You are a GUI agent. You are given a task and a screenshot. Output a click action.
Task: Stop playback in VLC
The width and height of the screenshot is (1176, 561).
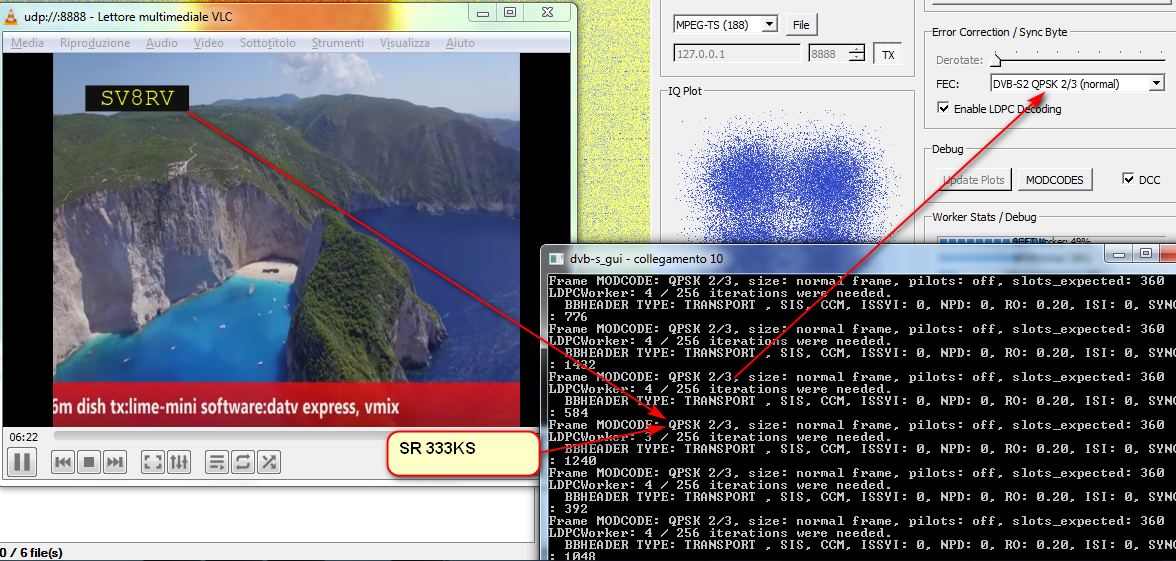point(88,462)
